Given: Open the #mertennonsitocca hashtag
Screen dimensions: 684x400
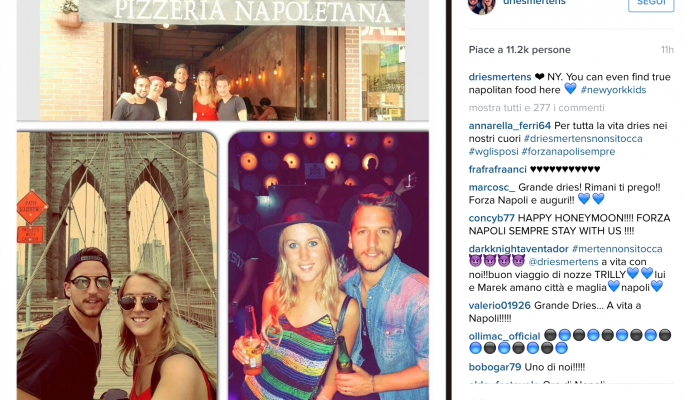Looking at the screenshot, I should pyautogui.click(x=617, y=249).
